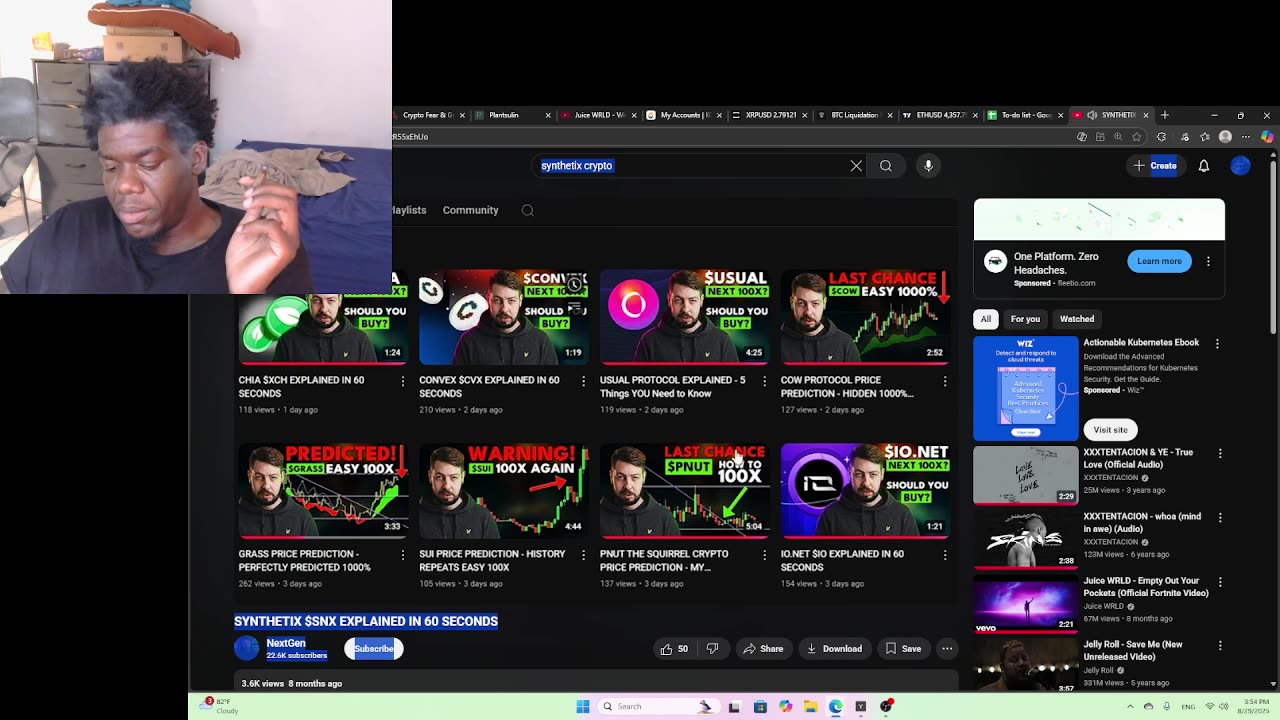Select the For you filter chip

(x=1025, y=319)
